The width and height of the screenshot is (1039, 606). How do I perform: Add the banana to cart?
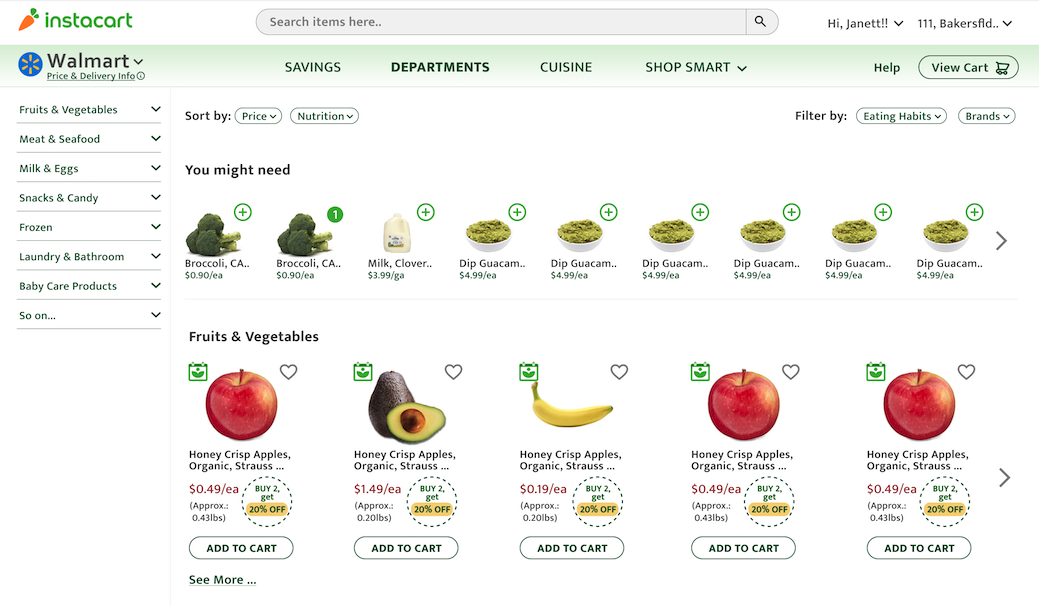[x=572, y=548]
